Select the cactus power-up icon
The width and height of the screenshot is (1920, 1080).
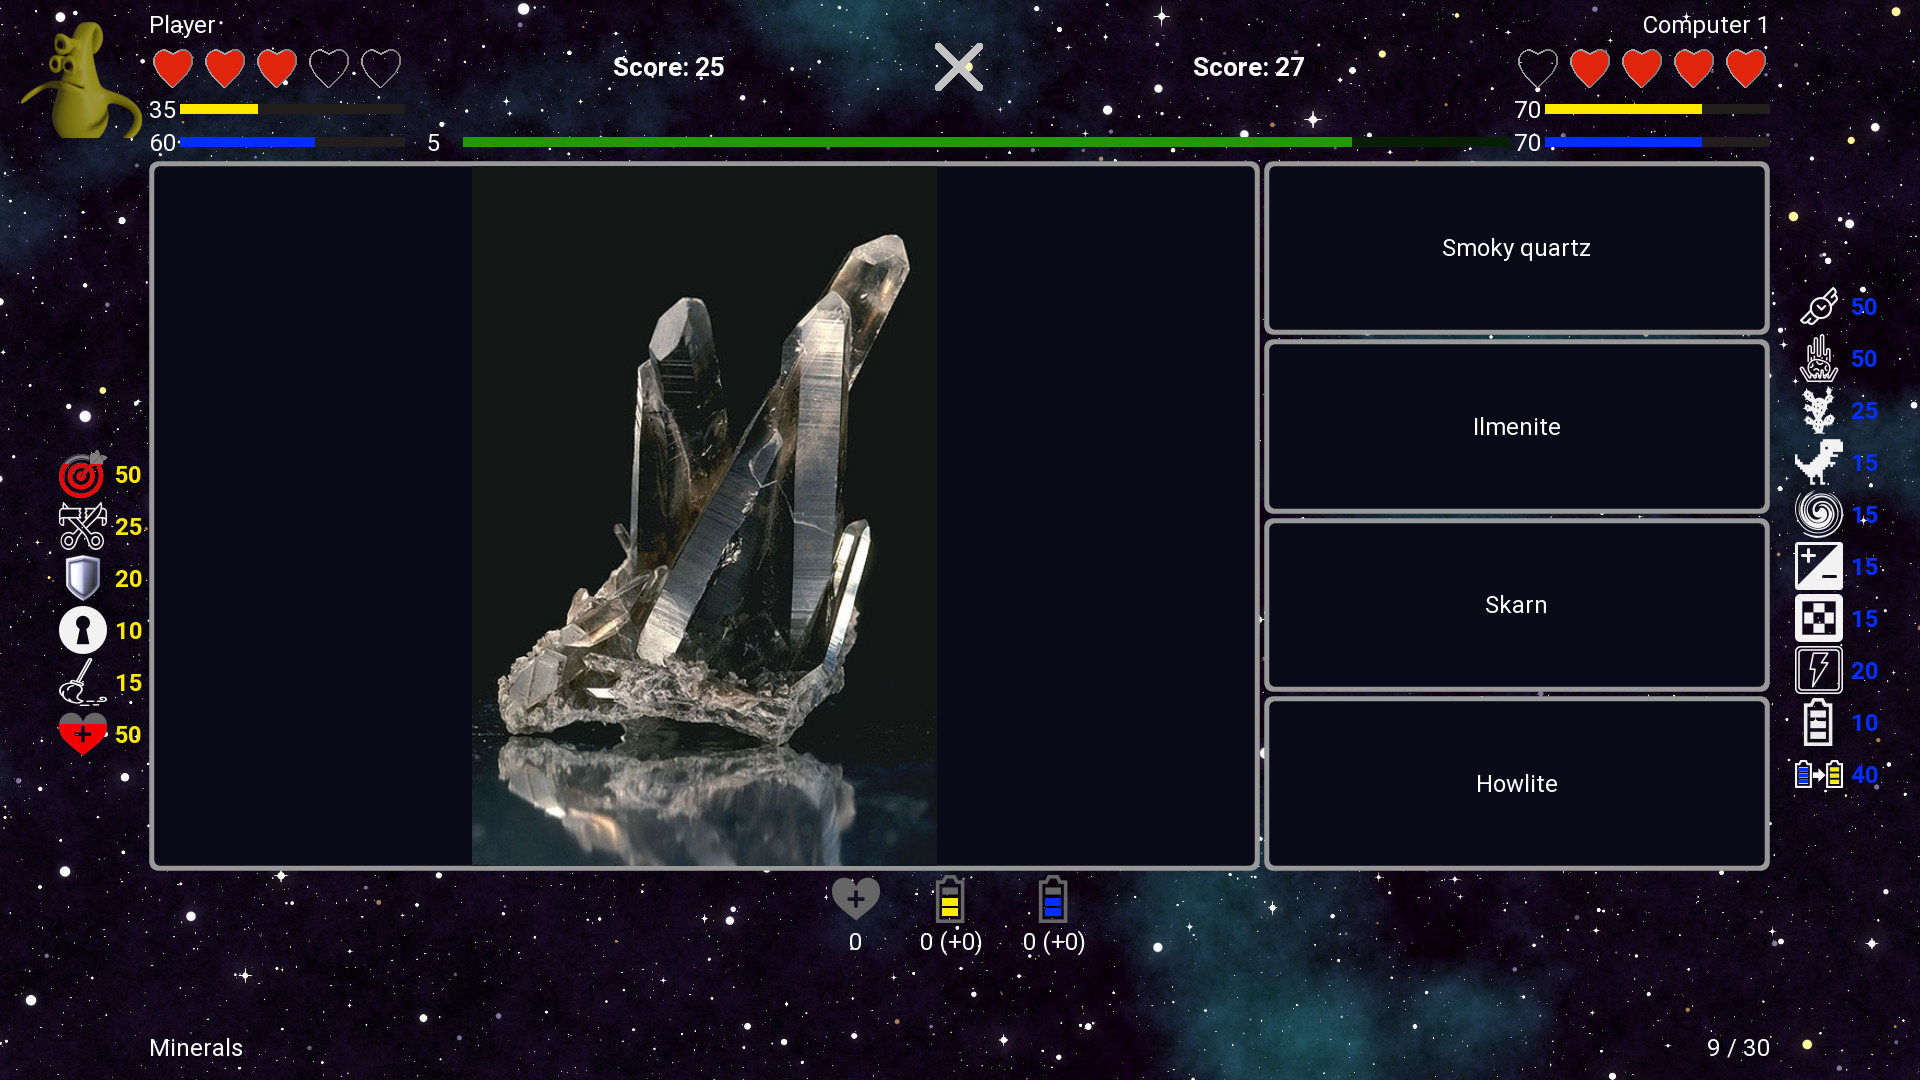point(1819,412)
